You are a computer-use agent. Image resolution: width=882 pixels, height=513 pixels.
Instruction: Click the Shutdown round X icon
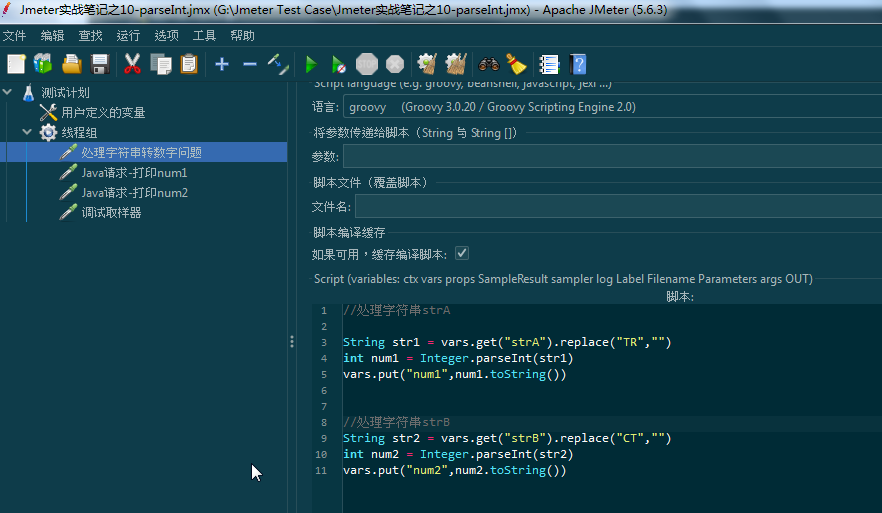tap(395, 64)
